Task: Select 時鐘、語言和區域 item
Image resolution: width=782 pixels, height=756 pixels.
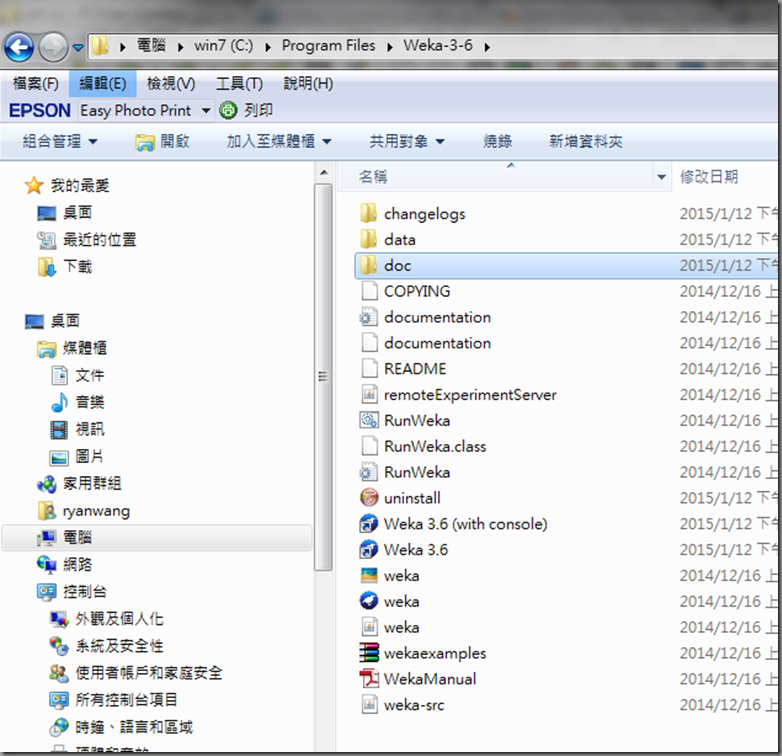Action: pyautogui.click(x=121, y=727)
